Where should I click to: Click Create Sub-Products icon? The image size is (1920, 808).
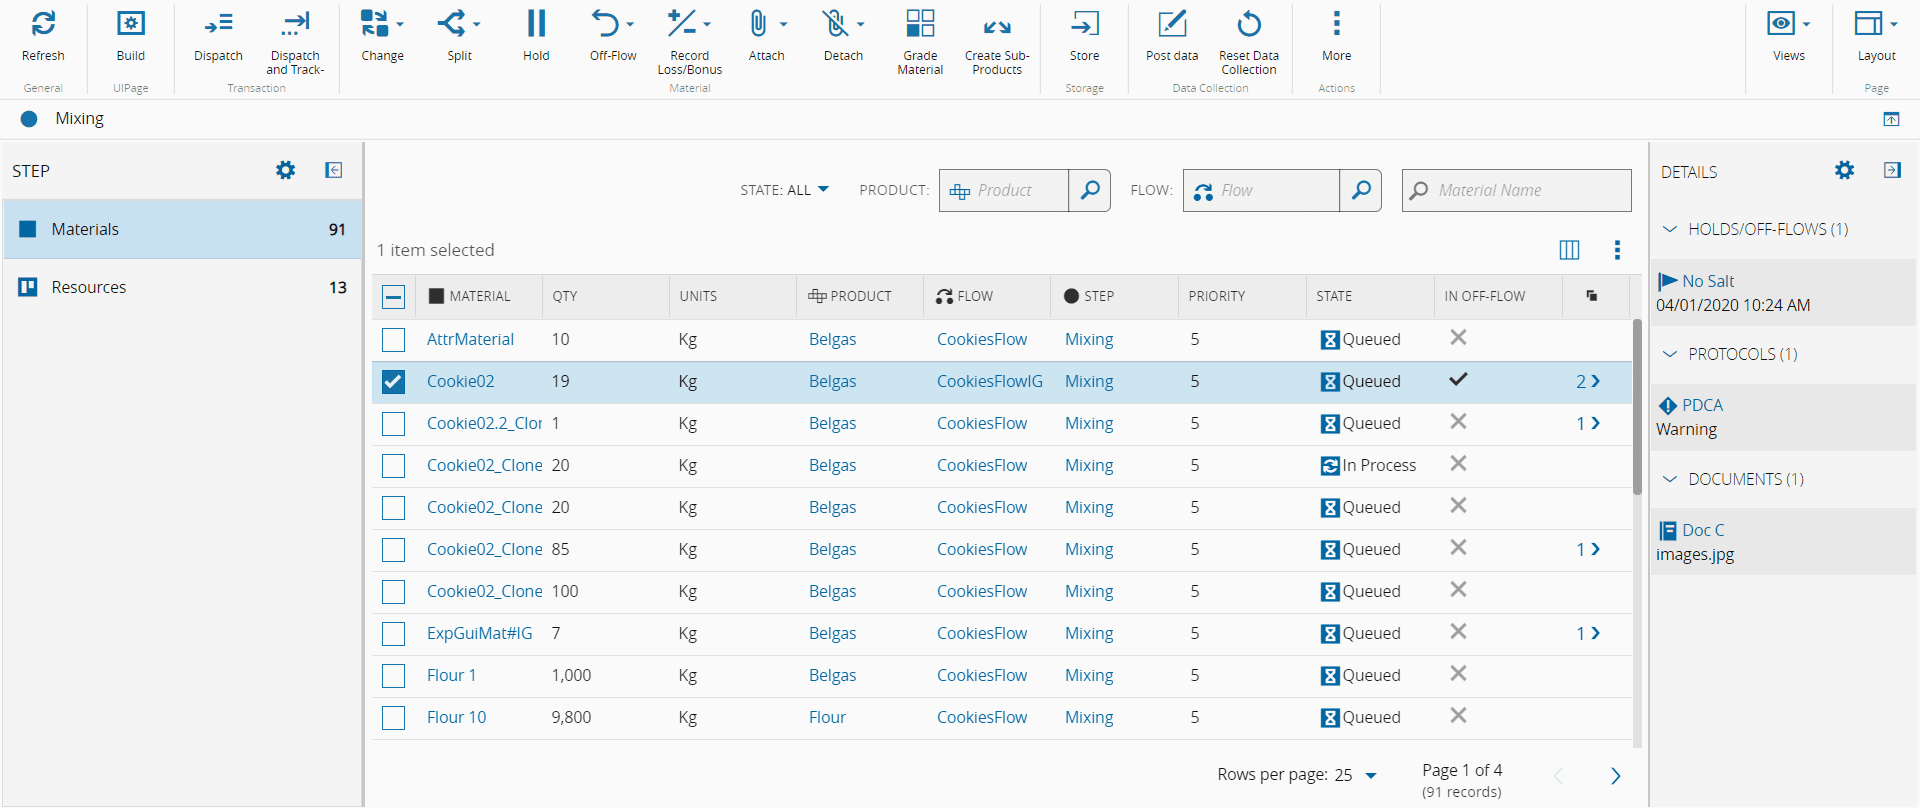(996, 24)
